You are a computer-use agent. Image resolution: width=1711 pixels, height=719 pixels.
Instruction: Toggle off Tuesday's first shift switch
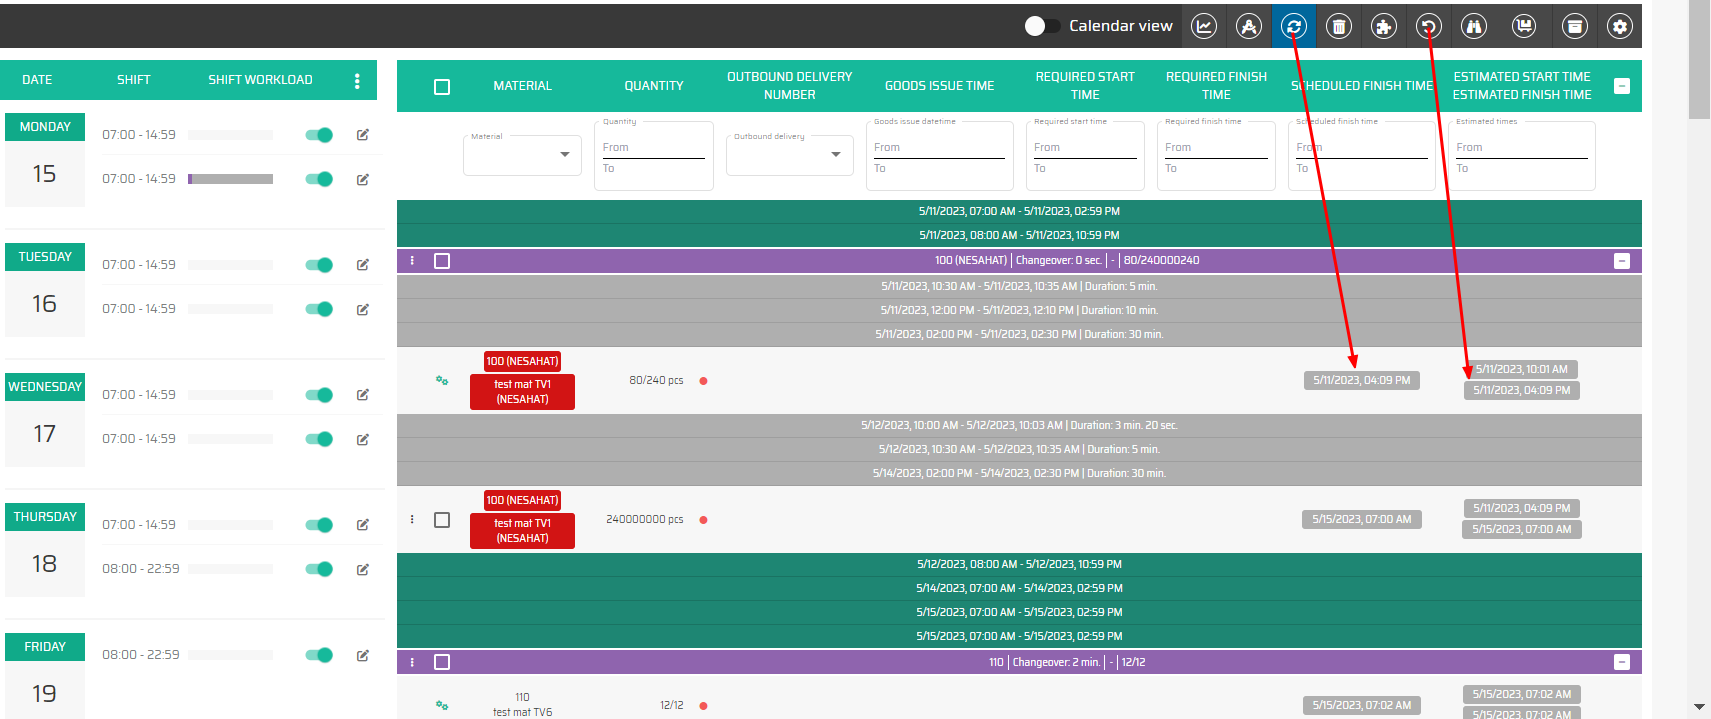point(319,265)
